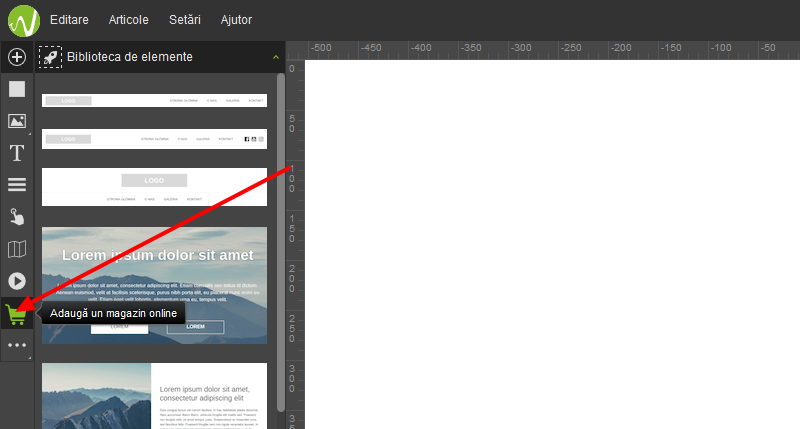Click the library panel vertical scrollbar

(x=281, y=242)
